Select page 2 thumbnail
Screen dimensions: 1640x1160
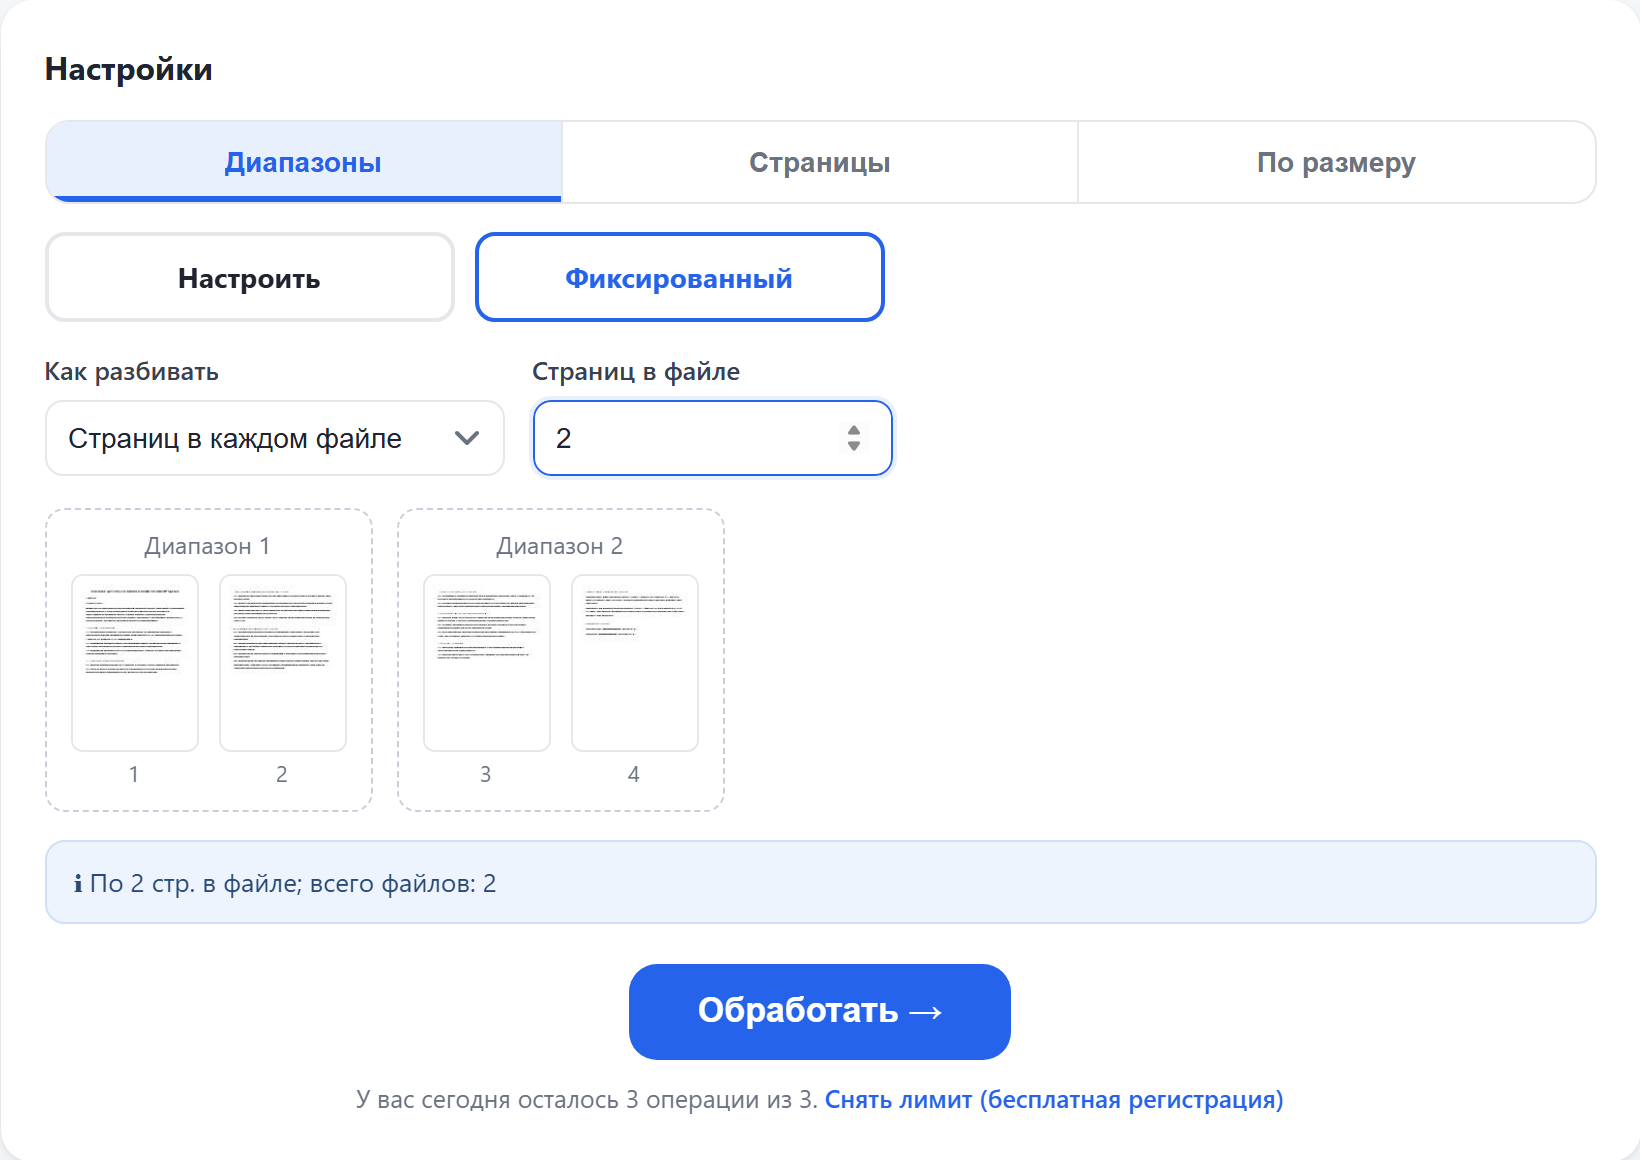283,663
